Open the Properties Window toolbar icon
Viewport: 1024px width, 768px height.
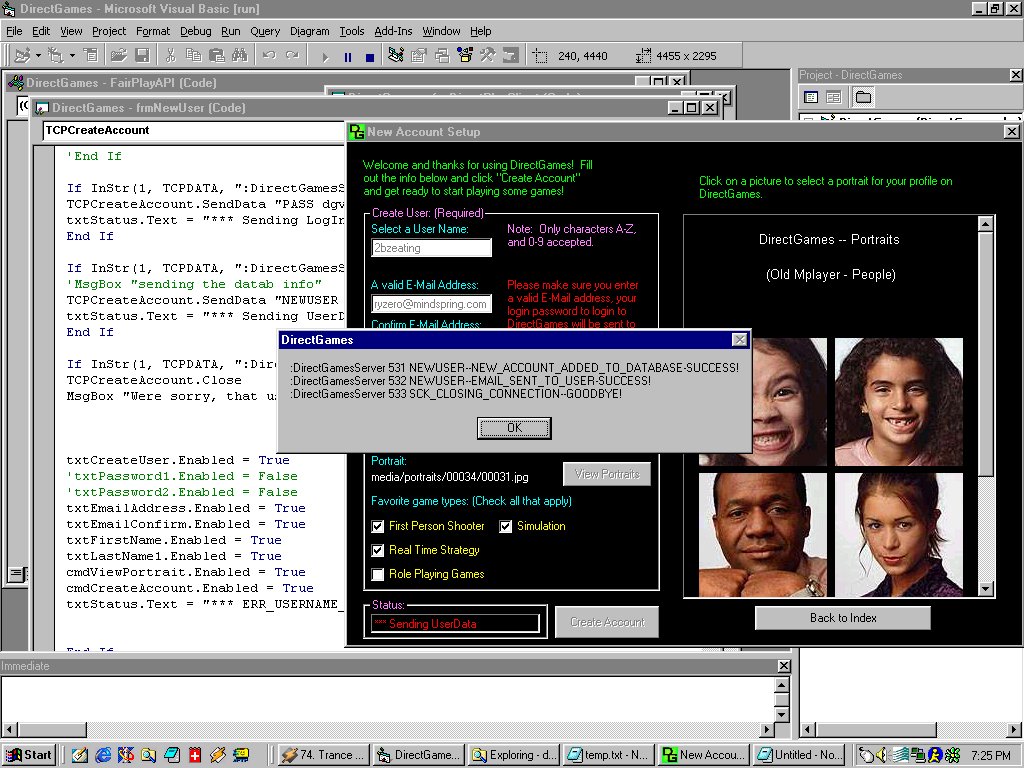419,56
